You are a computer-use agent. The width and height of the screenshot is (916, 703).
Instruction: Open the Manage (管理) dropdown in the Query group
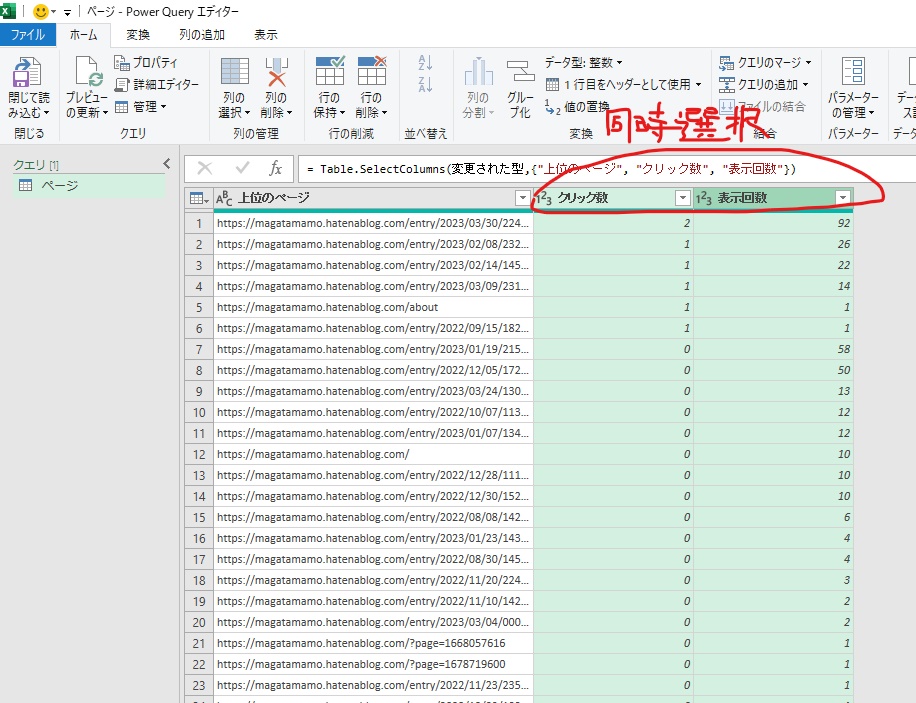pos(141,106)
